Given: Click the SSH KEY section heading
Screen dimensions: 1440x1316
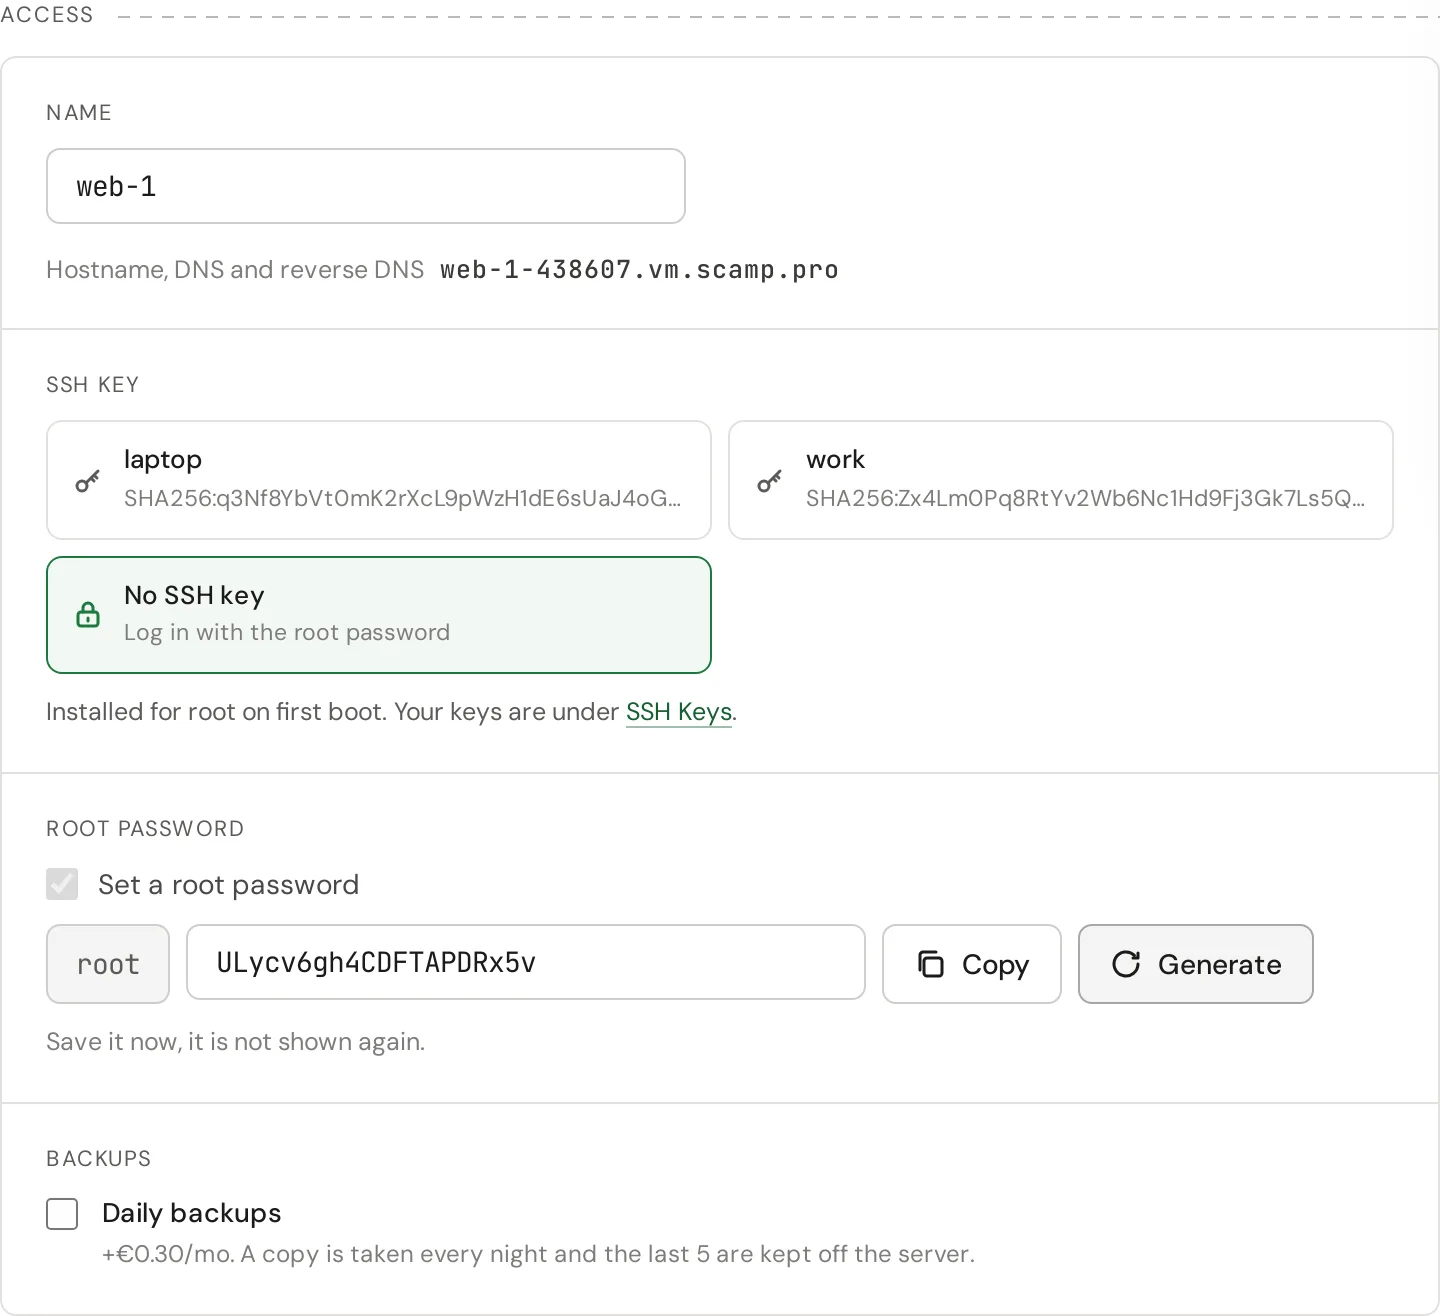Looking at the screenshot, I should [x=93, y=385].
